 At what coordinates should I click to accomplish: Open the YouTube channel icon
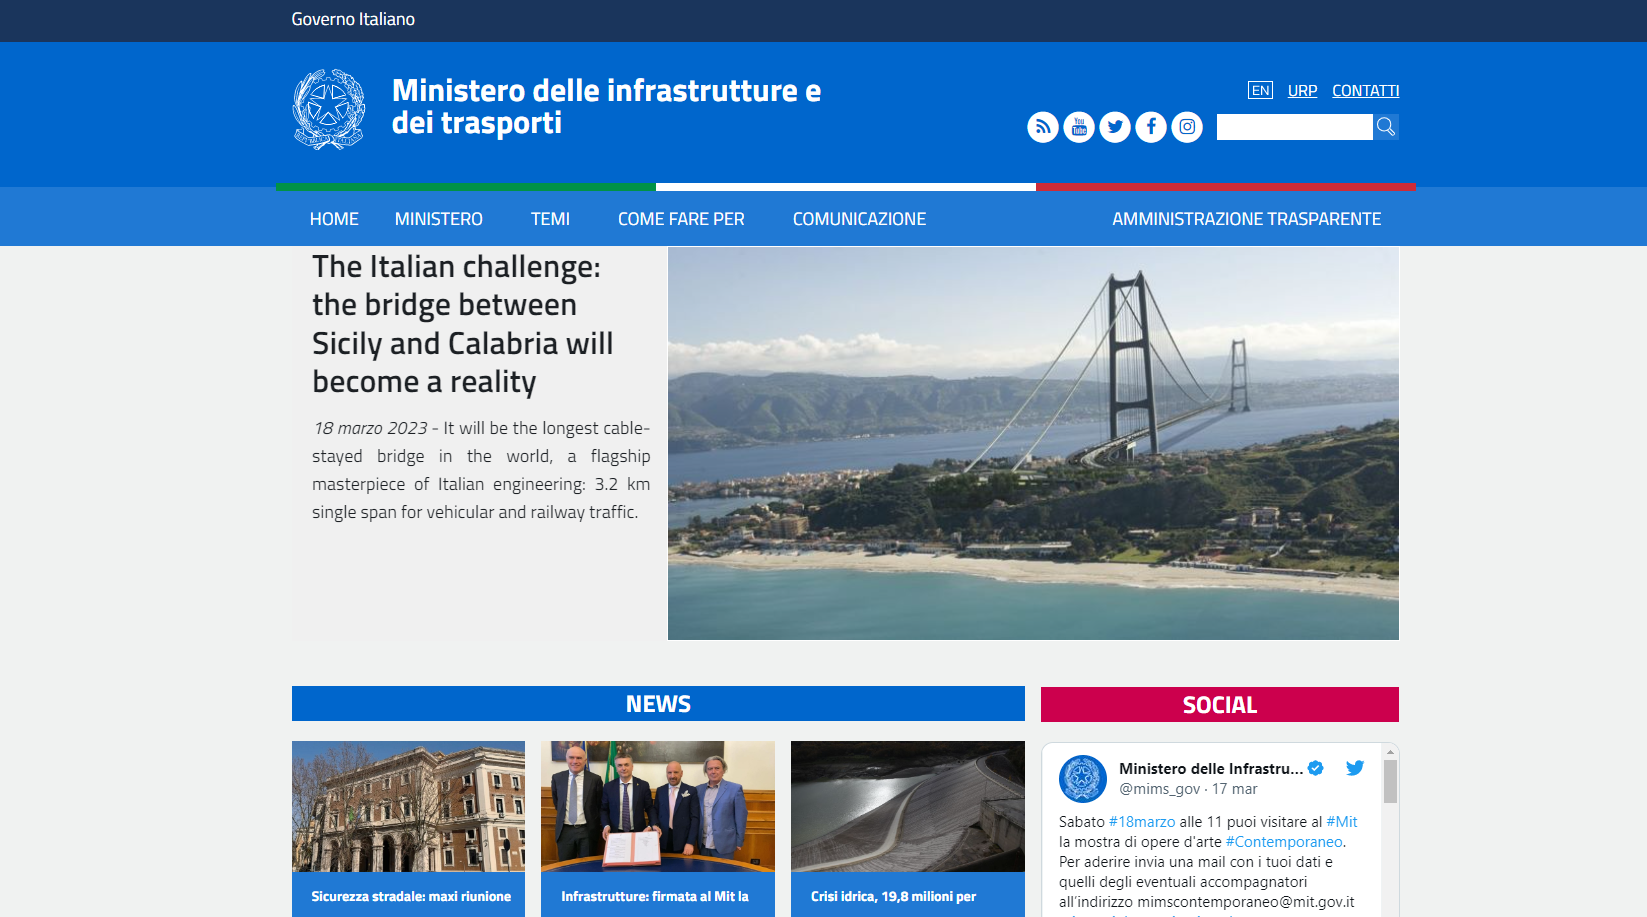pyautogui.click(x=1079, y=127)
